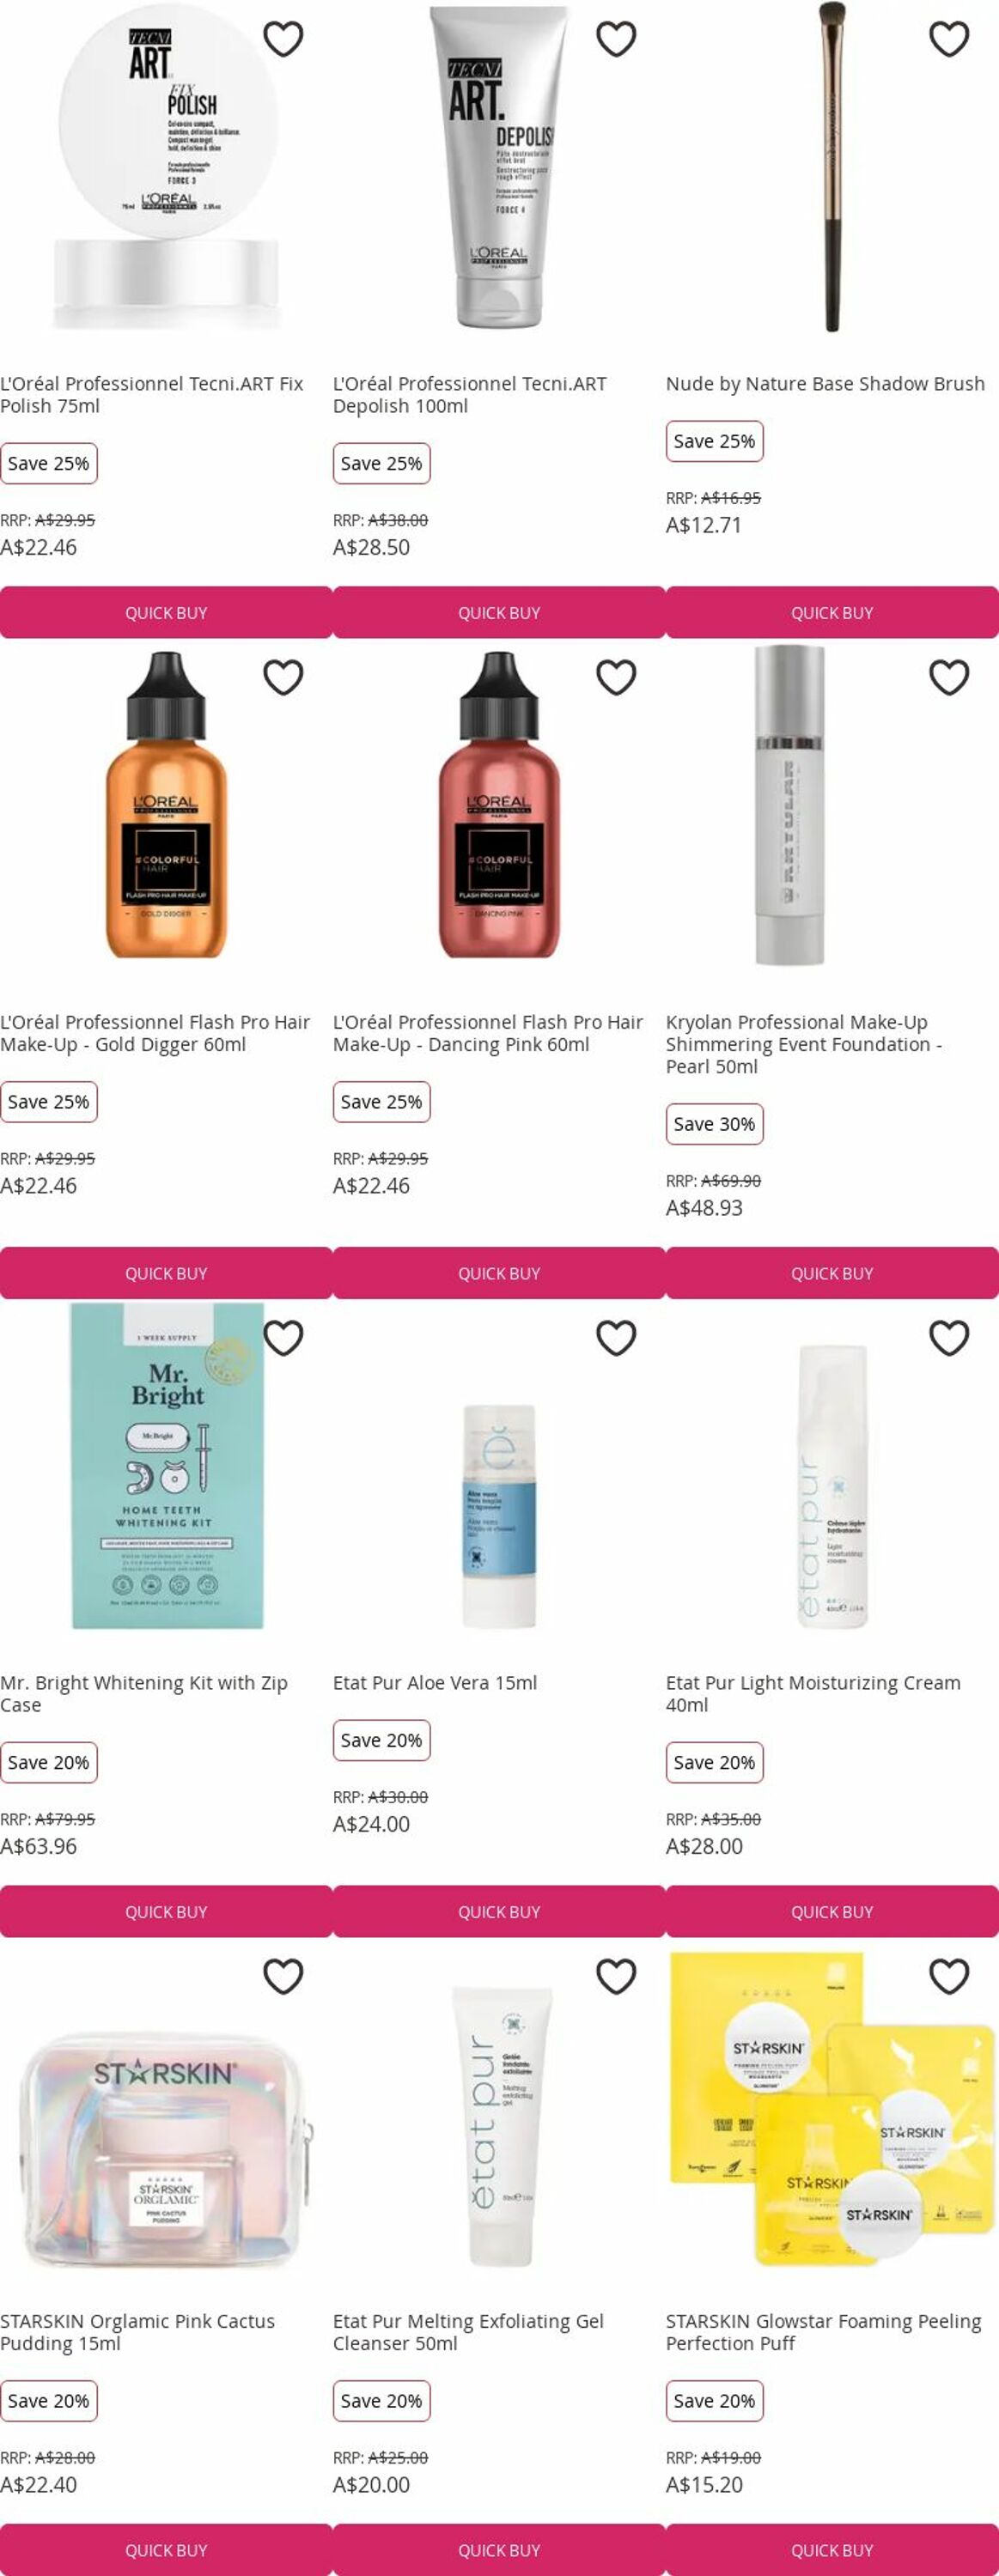Wishlist heart for Nude by Nature brush

[x=949, y=39]
